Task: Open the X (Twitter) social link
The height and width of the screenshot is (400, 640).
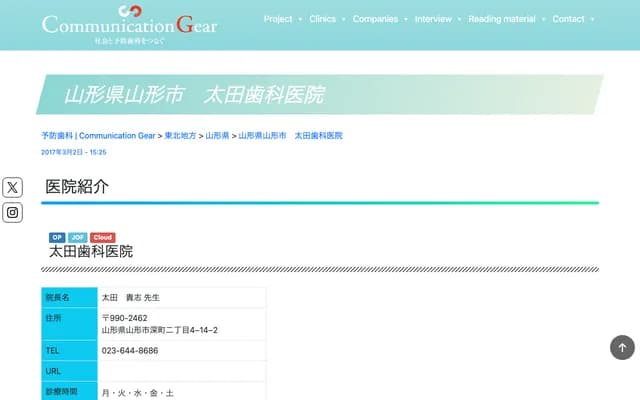Action: pyautogui.click(x=12, y=187)
